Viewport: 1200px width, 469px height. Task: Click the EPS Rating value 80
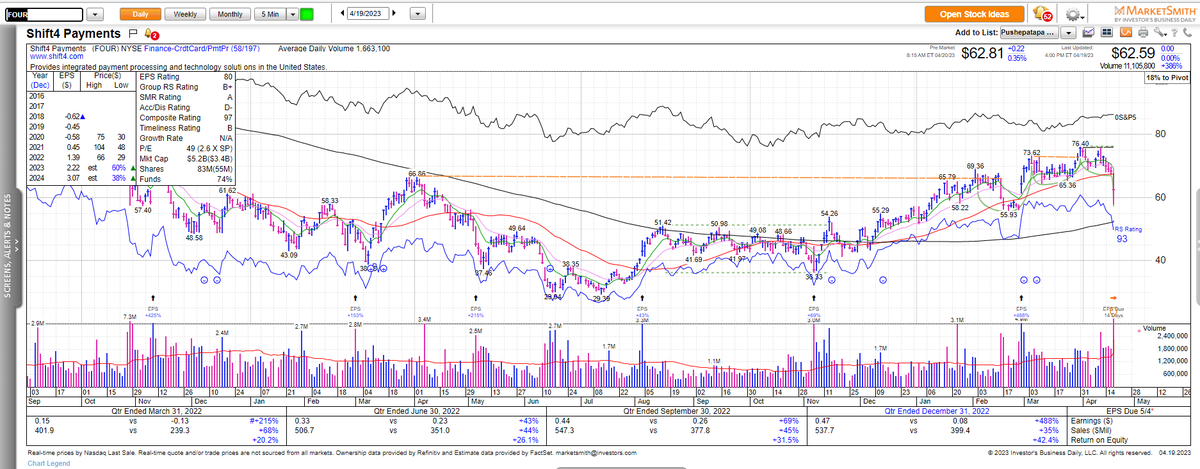228,77
